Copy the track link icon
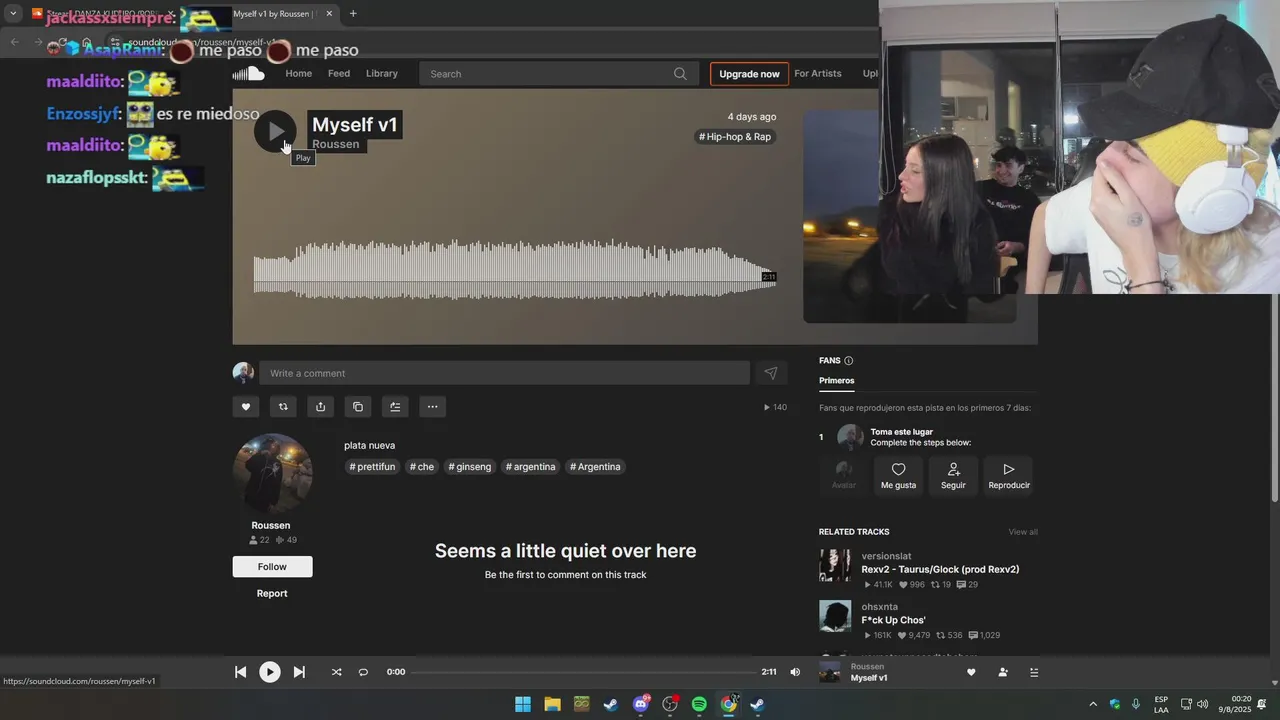Viewport: 1280px width, 720px height. [x=358, y=406]
